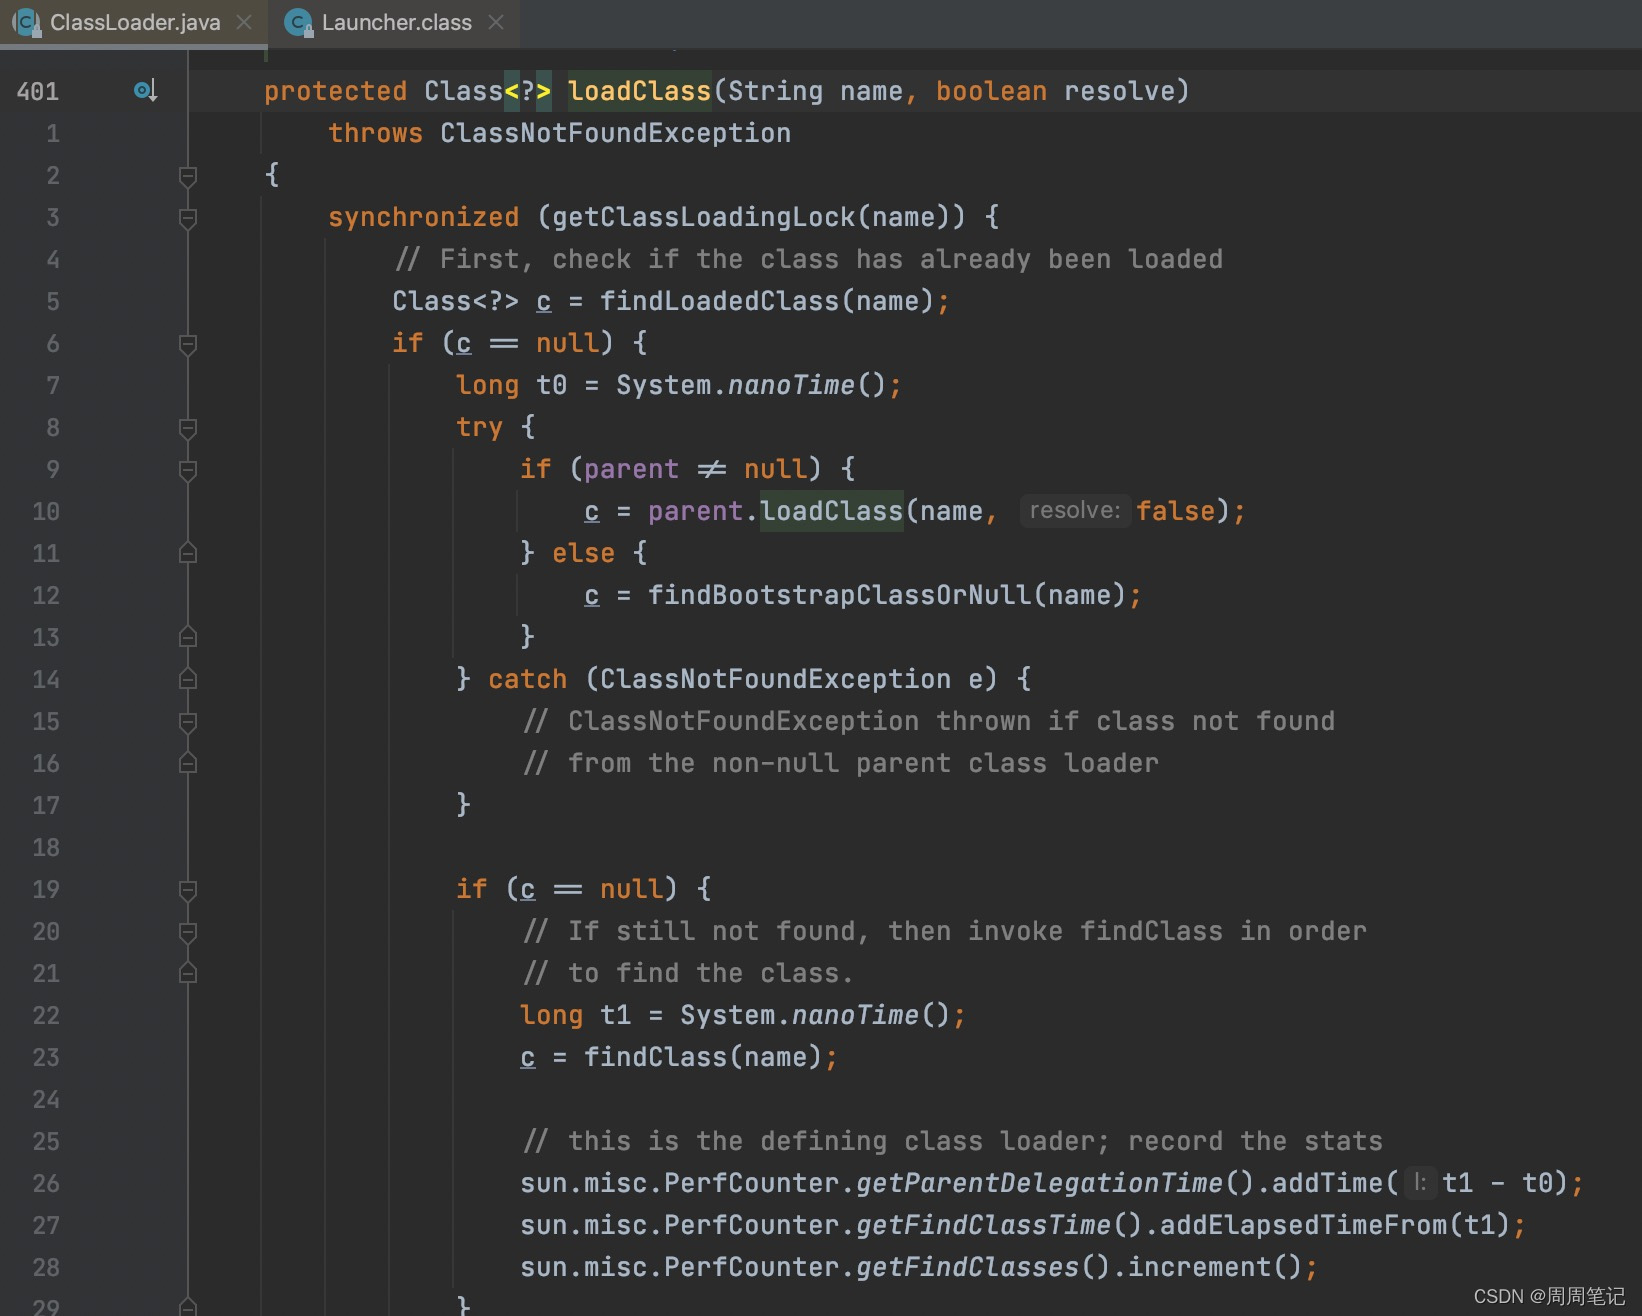Click line number 401 in the gutter
Screen dimensions: 1642x1316
[x=38, y=91]
